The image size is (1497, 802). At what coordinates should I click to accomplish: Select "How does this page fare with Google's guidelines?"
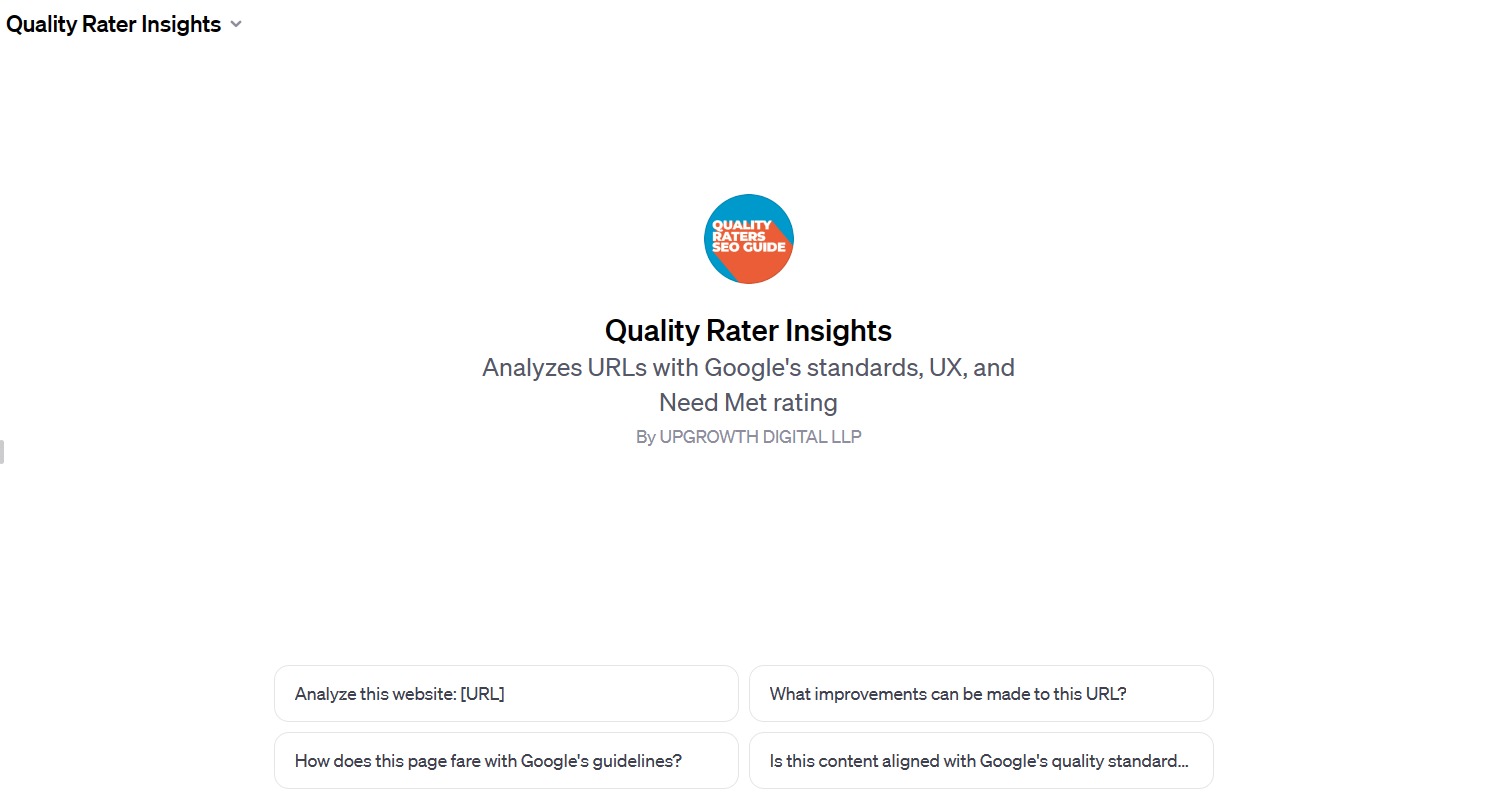(506, 761)
